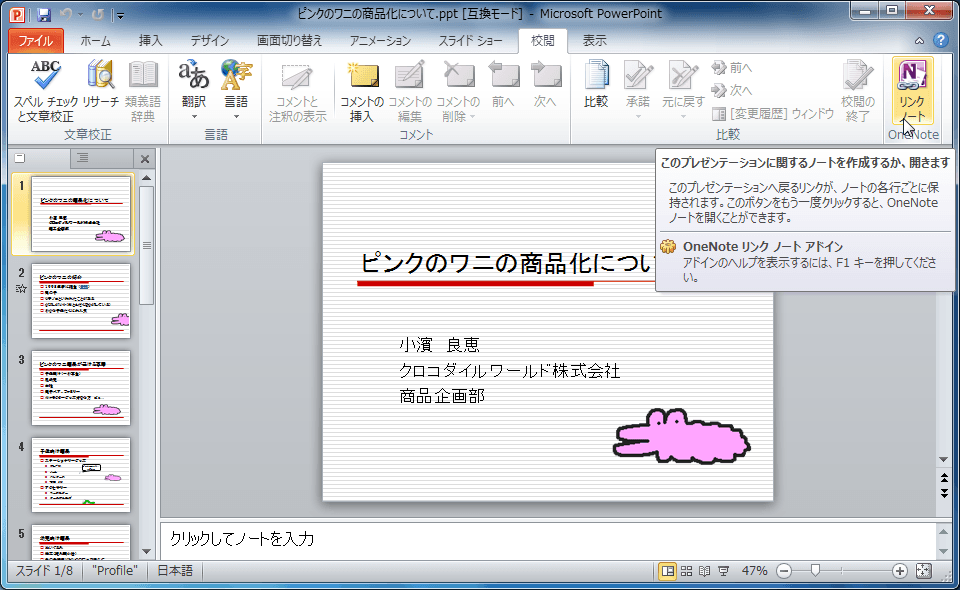
Task: Click the Save icon in Quick Access Toolbar
Action: click(x=43, y=14)
